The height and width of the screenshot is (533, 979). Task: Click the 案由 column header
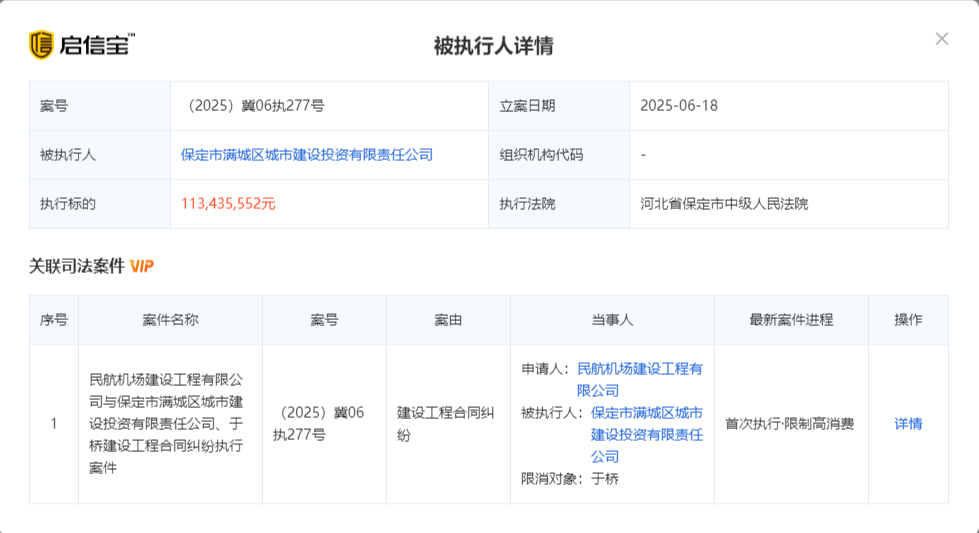pyautogui.click(x=448, y=320)
